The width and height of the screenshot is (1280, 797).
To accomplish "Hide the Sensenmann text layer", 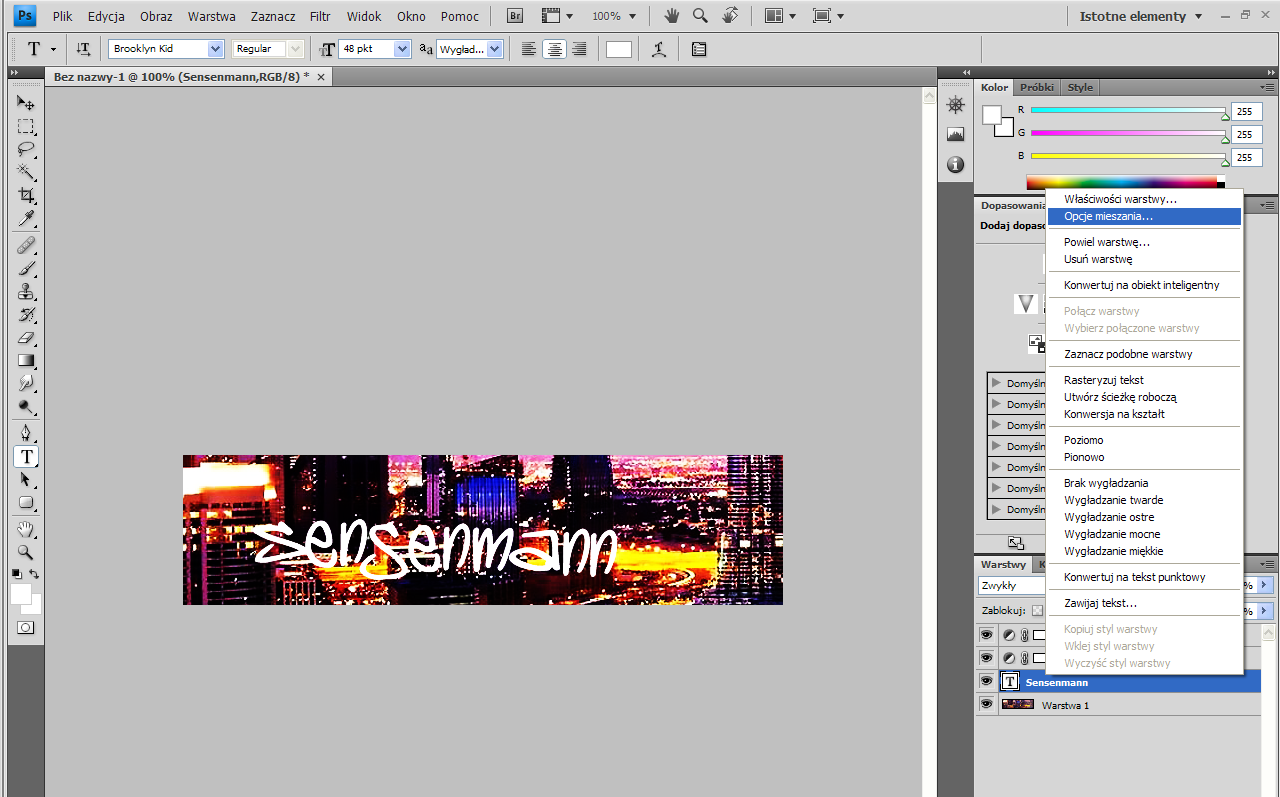I will (x=987, y=682).
